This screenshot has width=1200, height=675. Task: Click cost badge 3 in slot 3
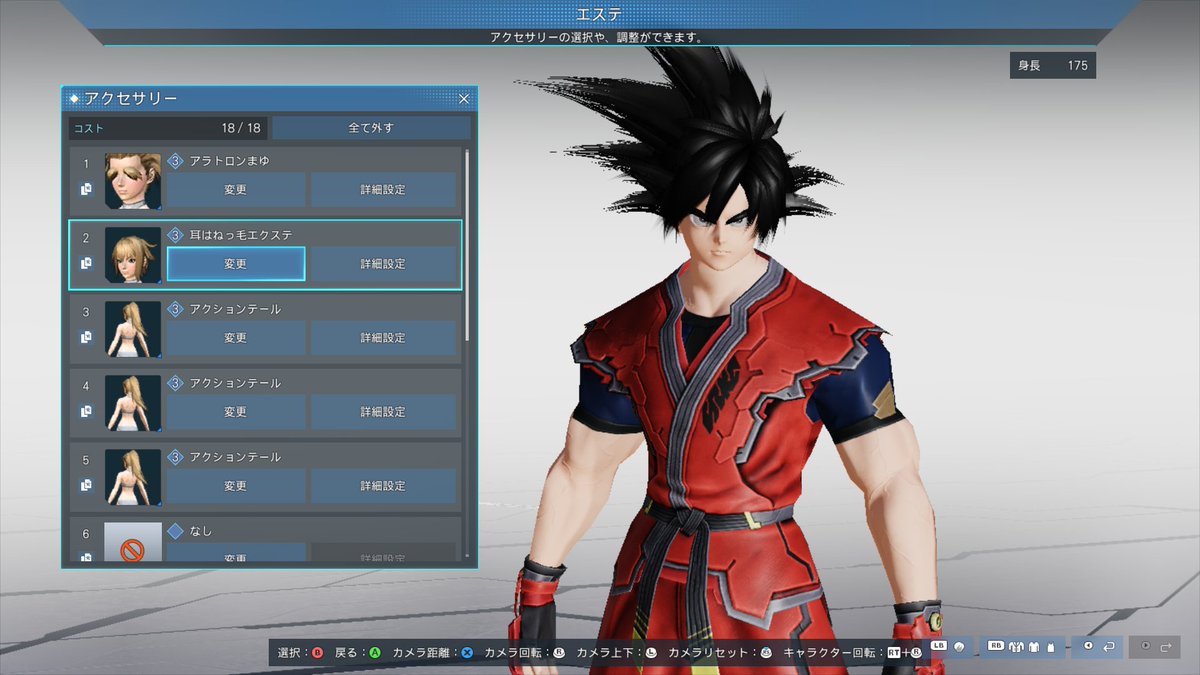pyautogui.click(x=175, y=309)
